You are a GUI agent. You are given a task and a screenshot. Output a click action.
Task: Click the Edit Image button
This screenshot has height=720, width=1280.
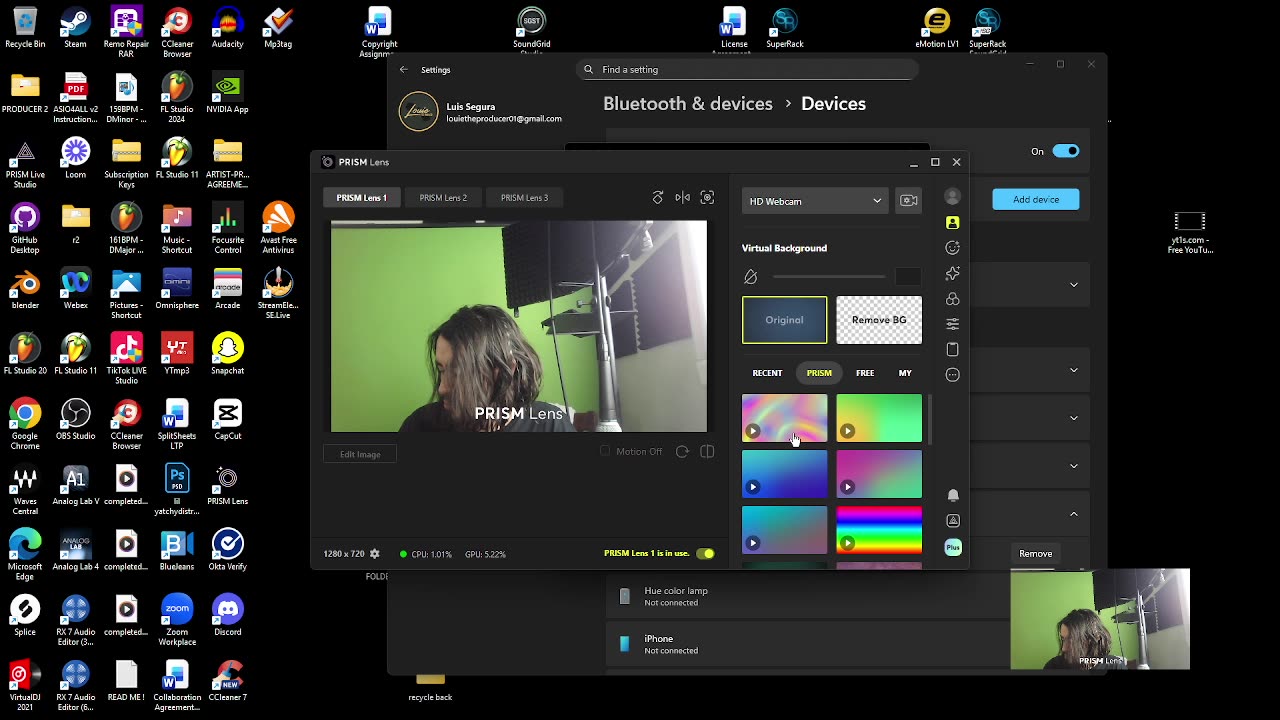360,454
